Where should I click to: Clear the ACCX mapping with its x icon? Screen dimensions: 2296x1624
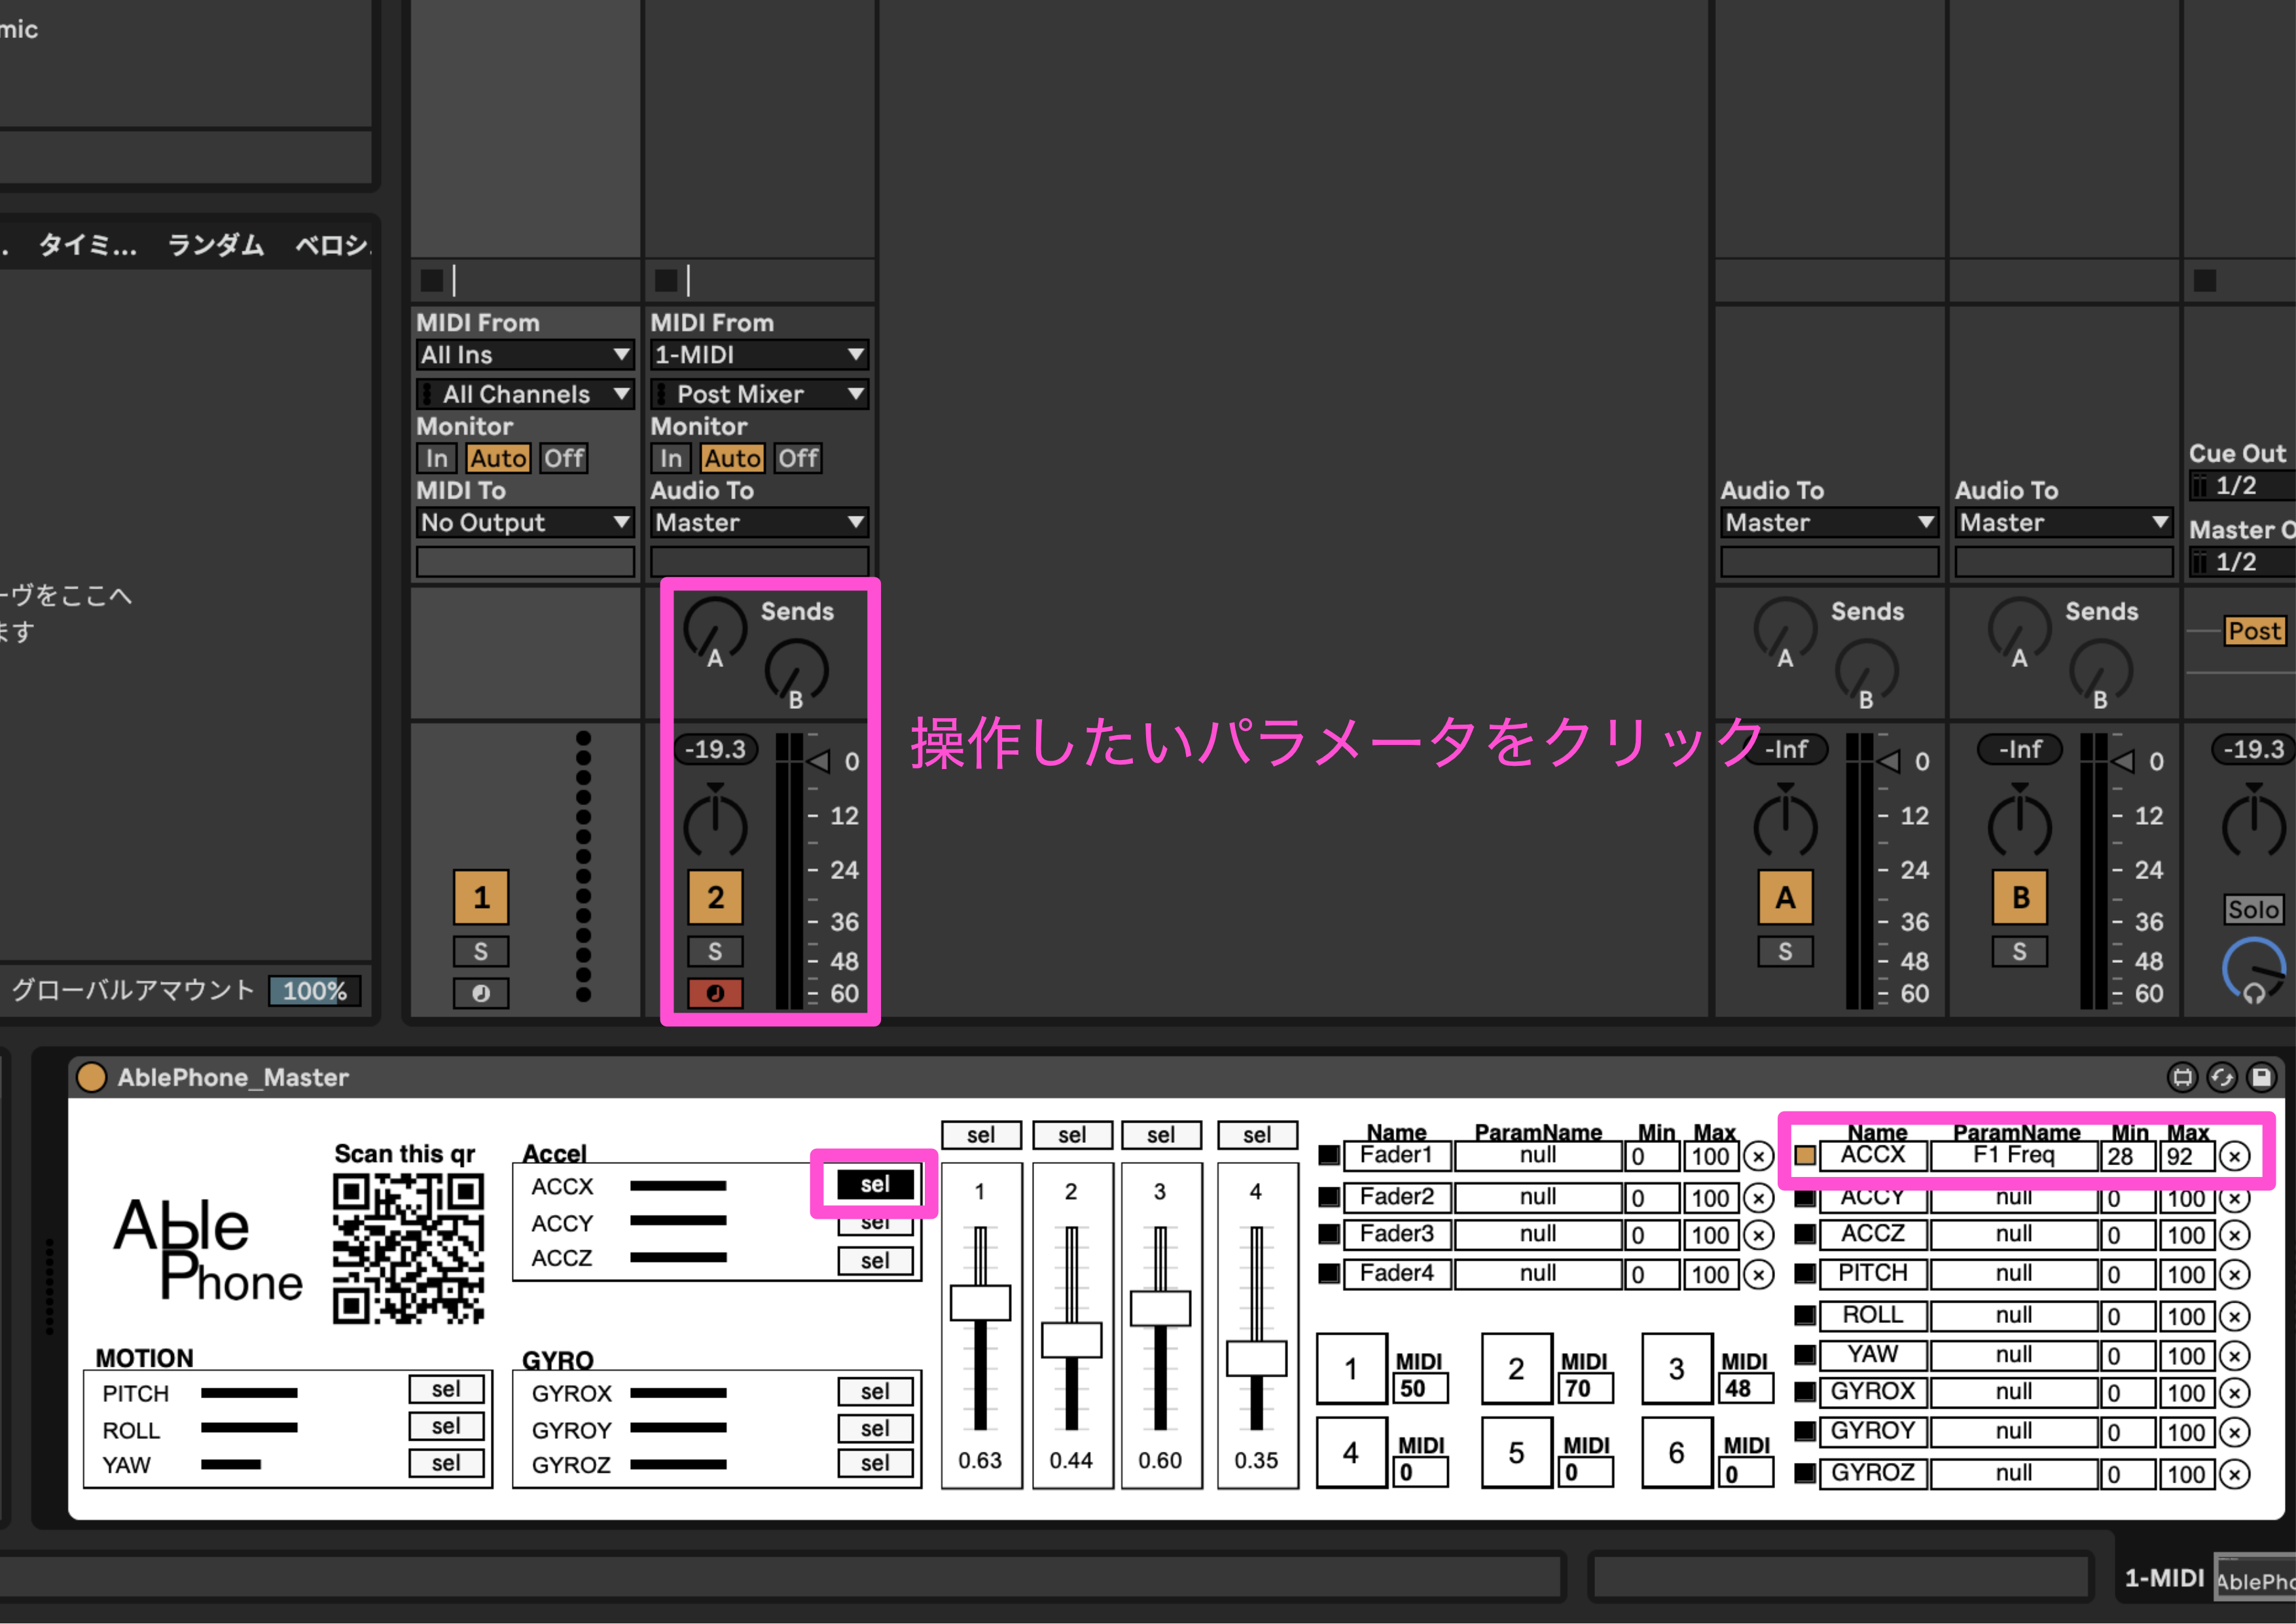point(2234,1157)
